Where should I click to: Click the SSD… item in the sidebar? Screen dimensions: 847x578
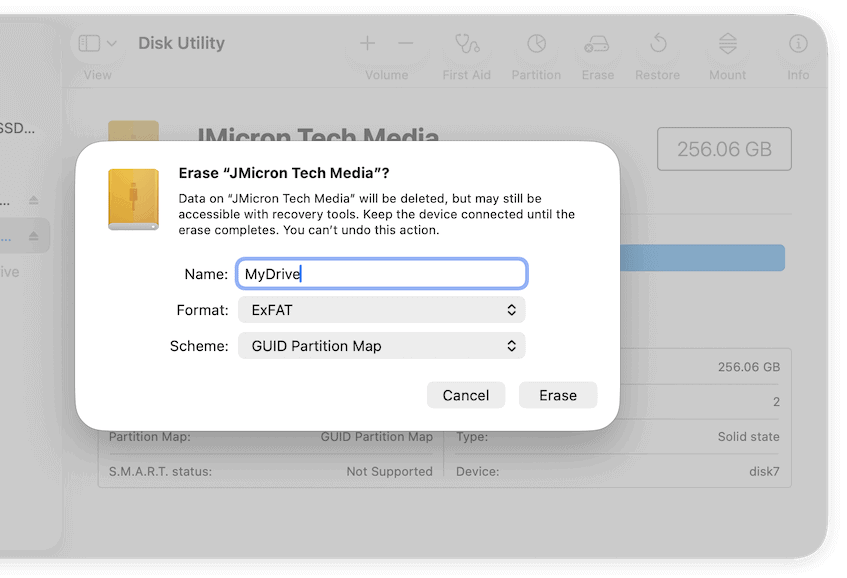coord(17,128)
